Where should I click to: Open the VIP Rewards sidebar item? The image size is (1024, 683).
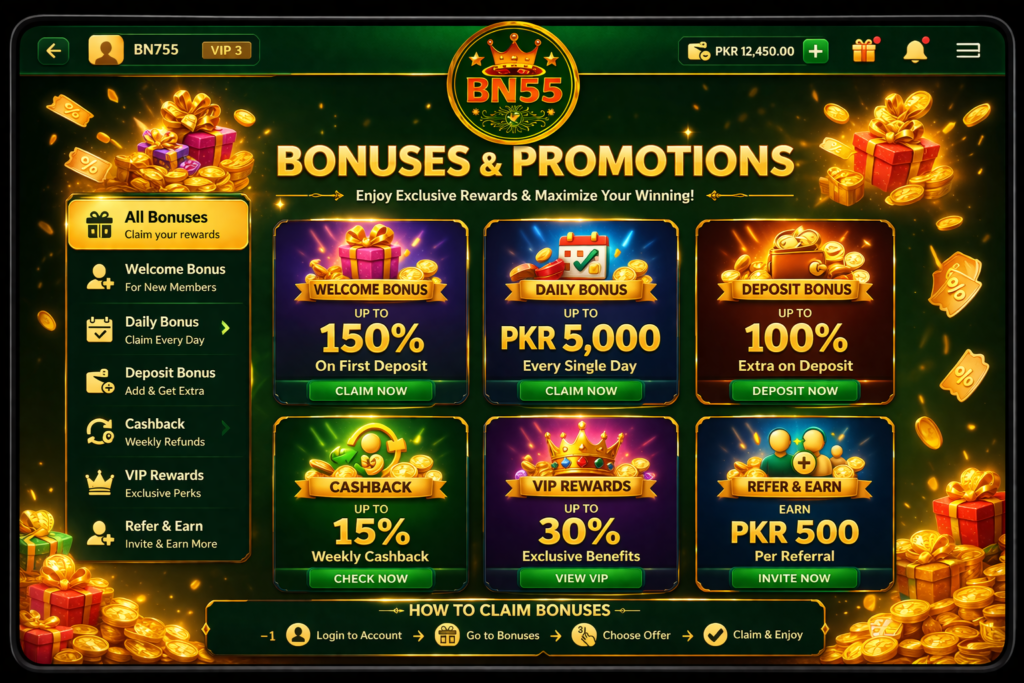(x=158, y=483)
